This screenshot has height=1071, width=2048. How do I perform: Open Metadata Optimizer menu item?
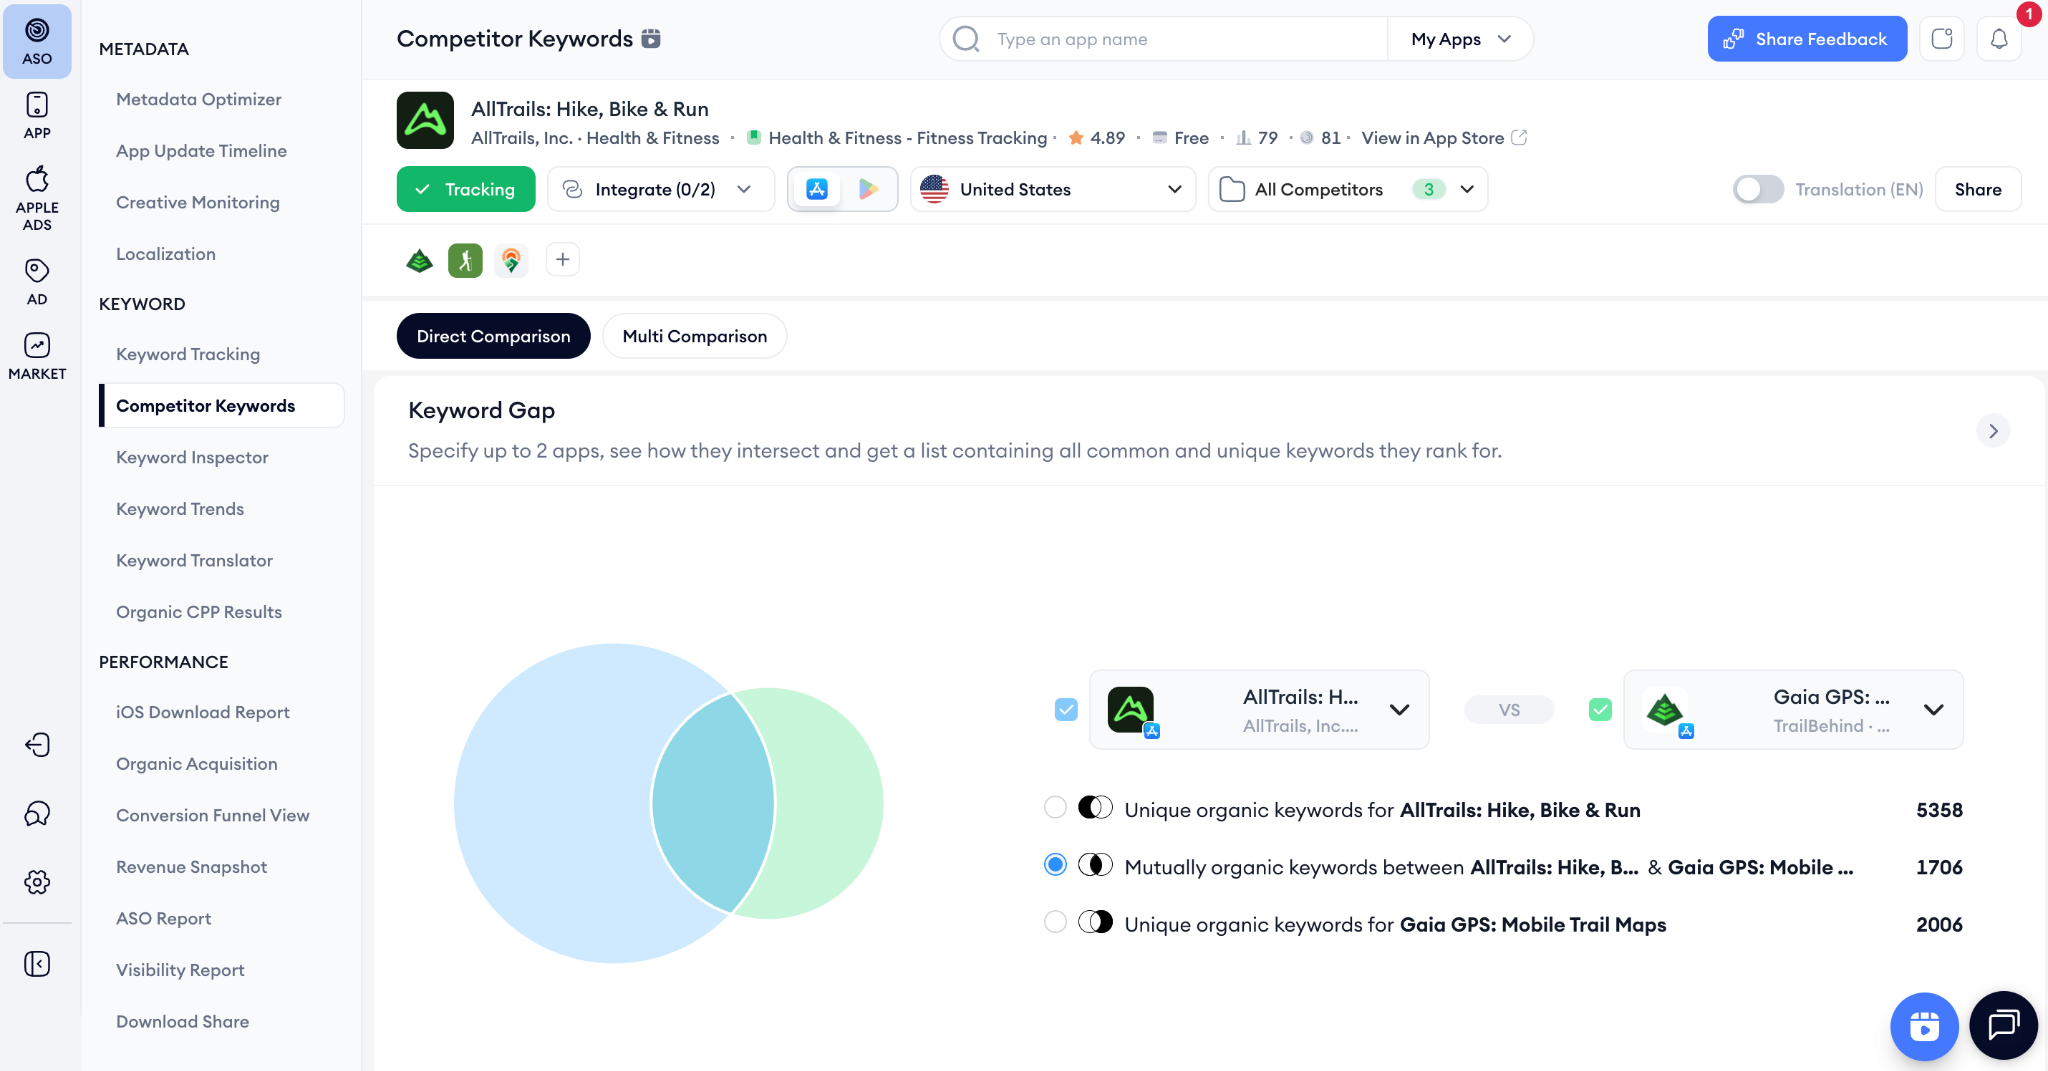coord(198,99)
